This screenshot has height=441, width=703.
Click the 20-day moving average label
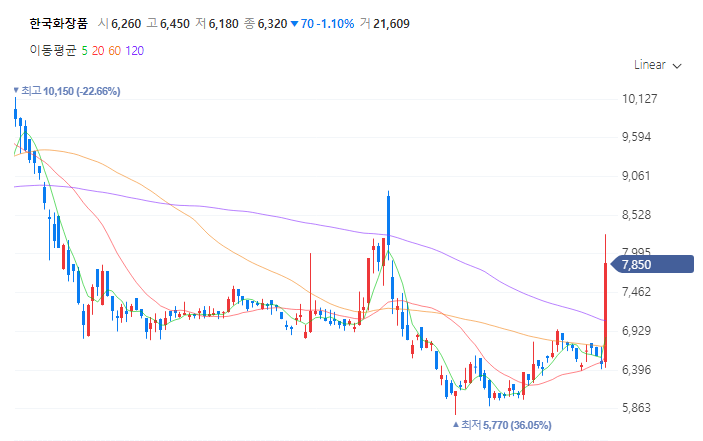tap(98, 51)
